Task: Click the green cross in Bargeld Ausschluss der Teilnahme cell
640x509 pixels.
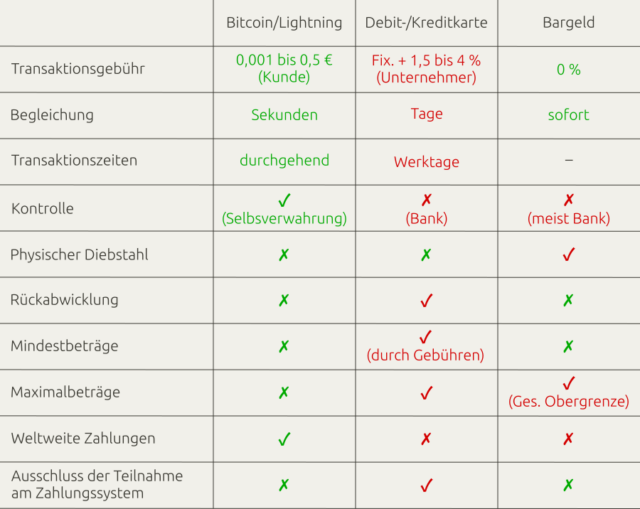Action: [x=569, y=486]
